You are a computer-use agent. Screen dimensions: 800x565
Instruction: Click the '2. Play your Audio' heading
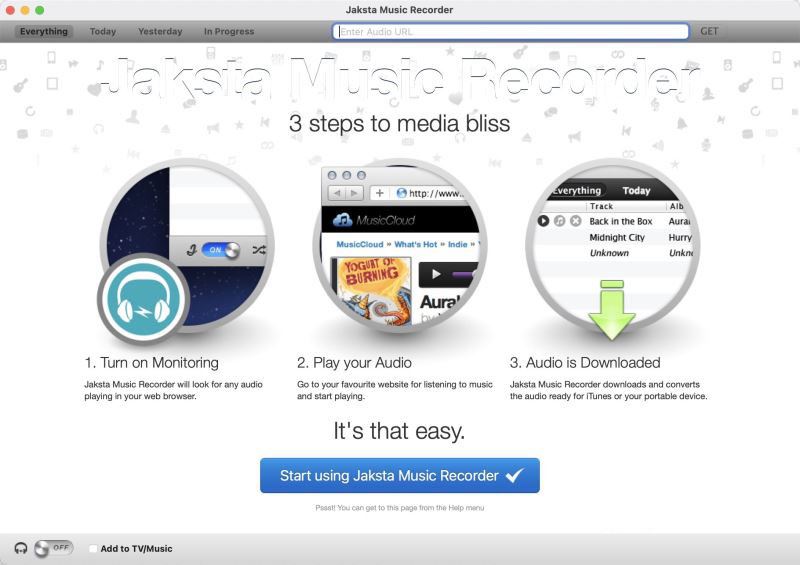354,362
